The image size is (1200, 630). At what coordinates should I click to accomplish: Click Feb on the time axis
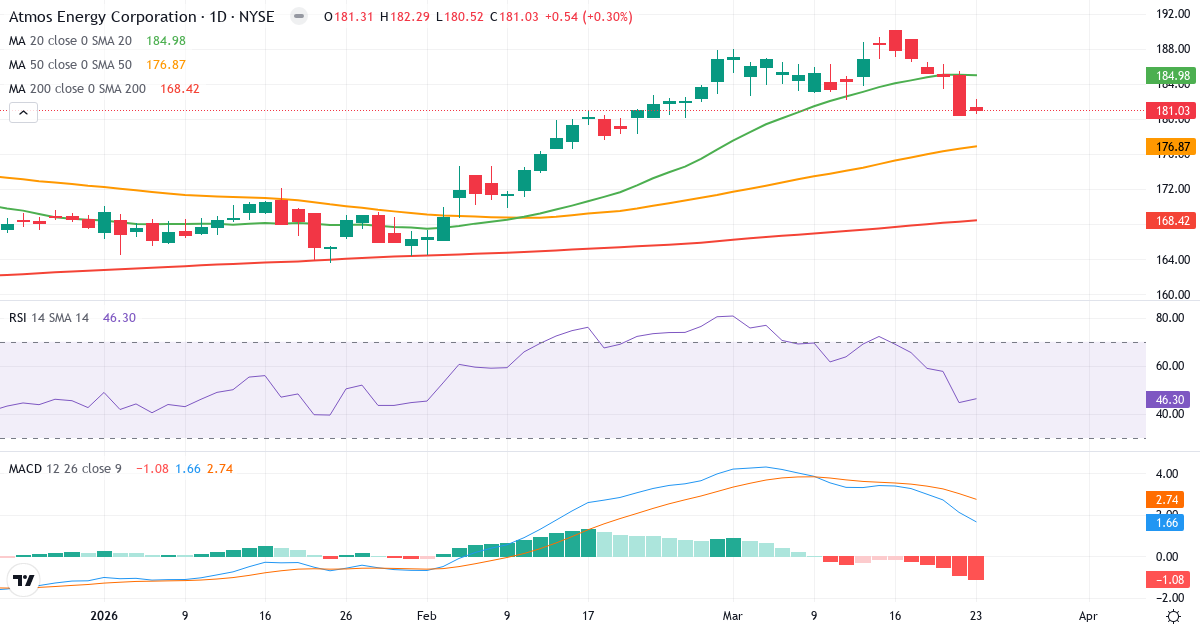426,618
